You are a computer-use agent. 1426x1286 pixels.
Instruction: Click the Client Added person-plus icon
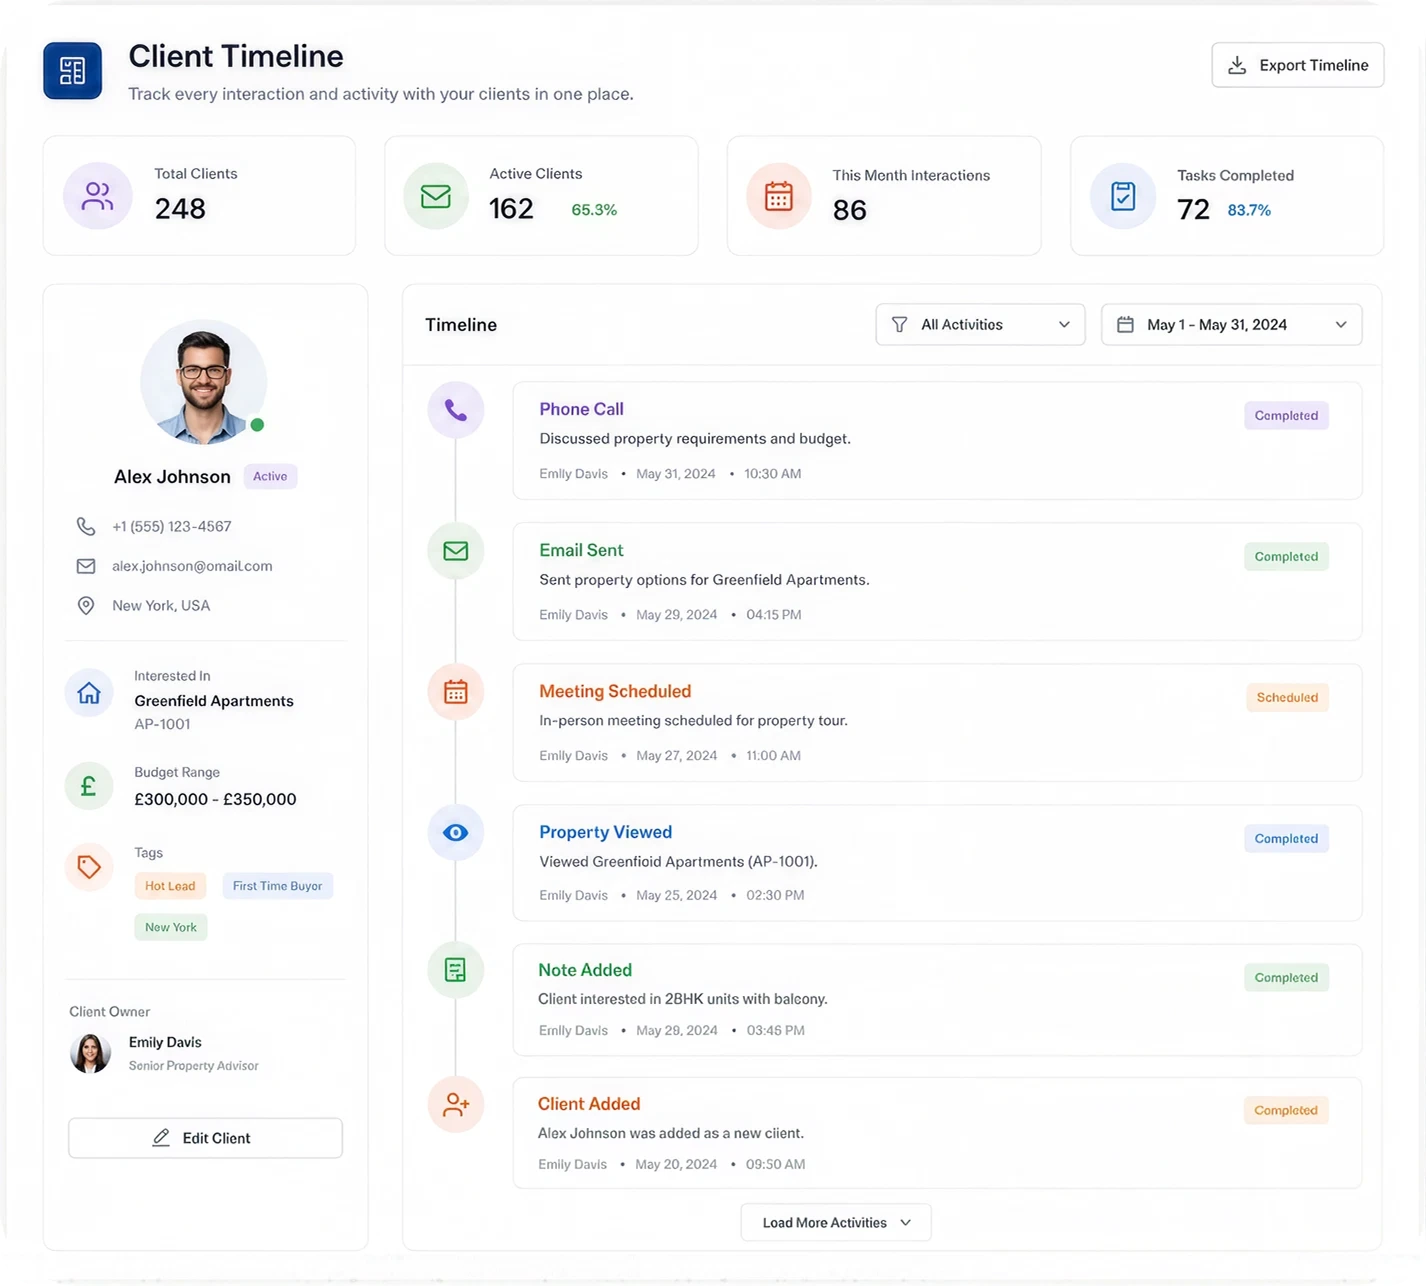pos(456,1104)
